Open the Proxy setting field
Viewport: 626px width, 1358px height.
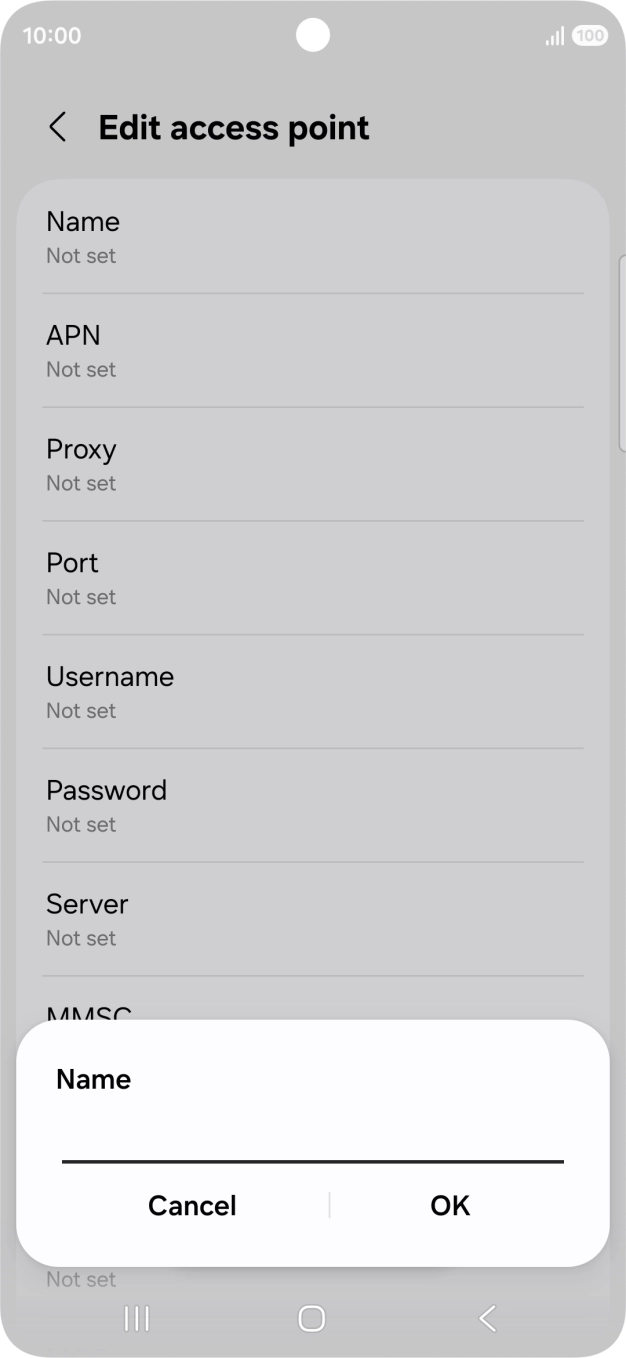313,464
